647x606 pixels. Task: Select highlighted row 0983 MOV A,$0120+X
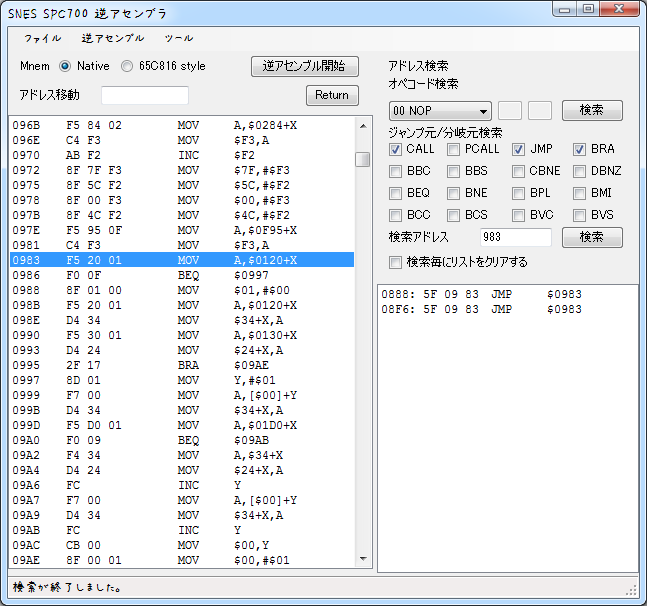point(182,260)
